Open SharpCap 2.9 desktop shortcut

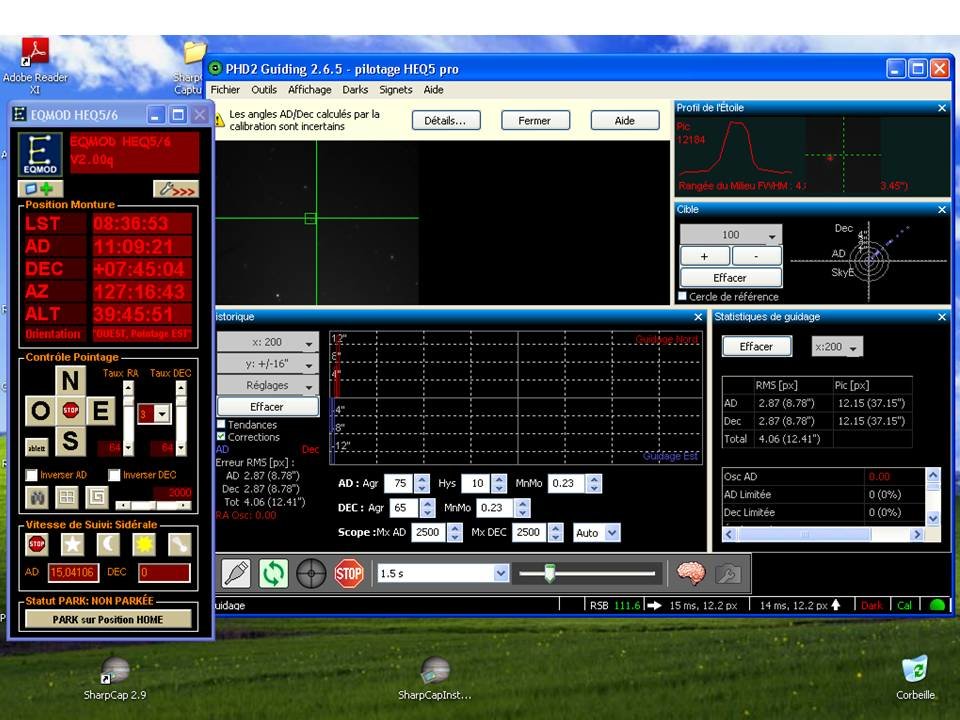point(114,679)
